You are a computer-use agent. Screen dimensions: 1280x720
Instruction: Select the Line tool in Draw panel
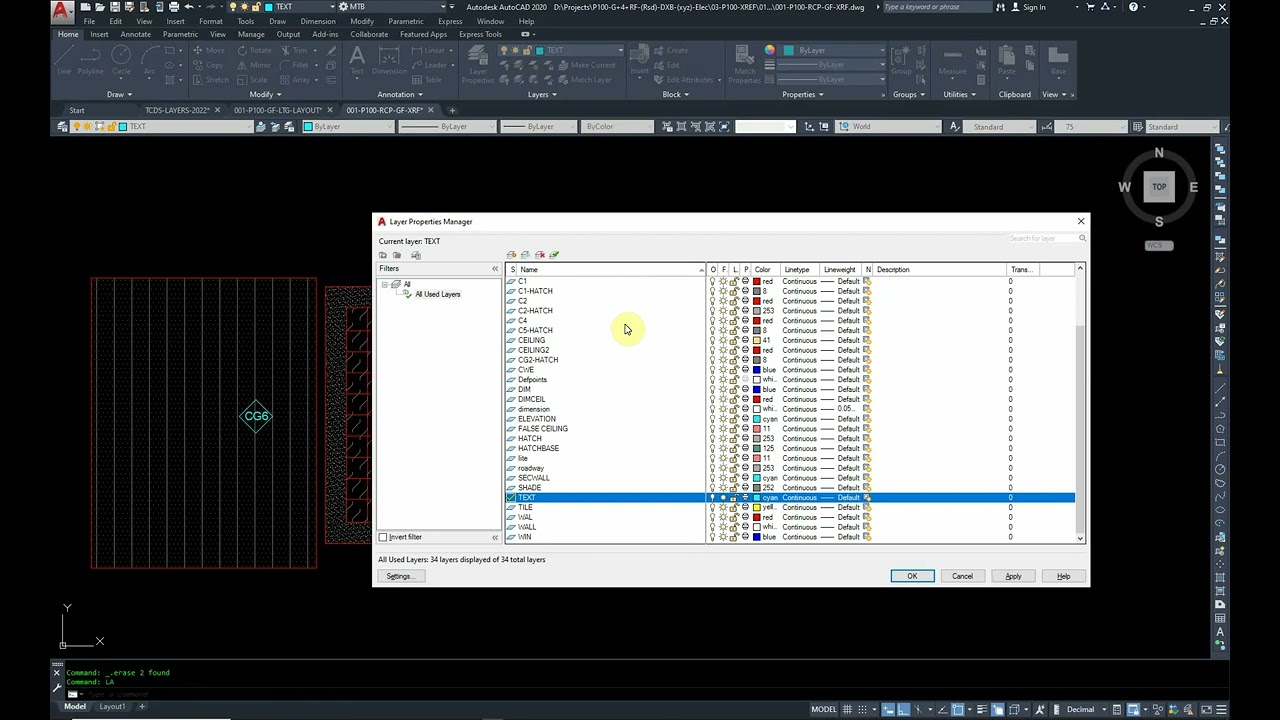pyautogui.click(x=65, y=60)
